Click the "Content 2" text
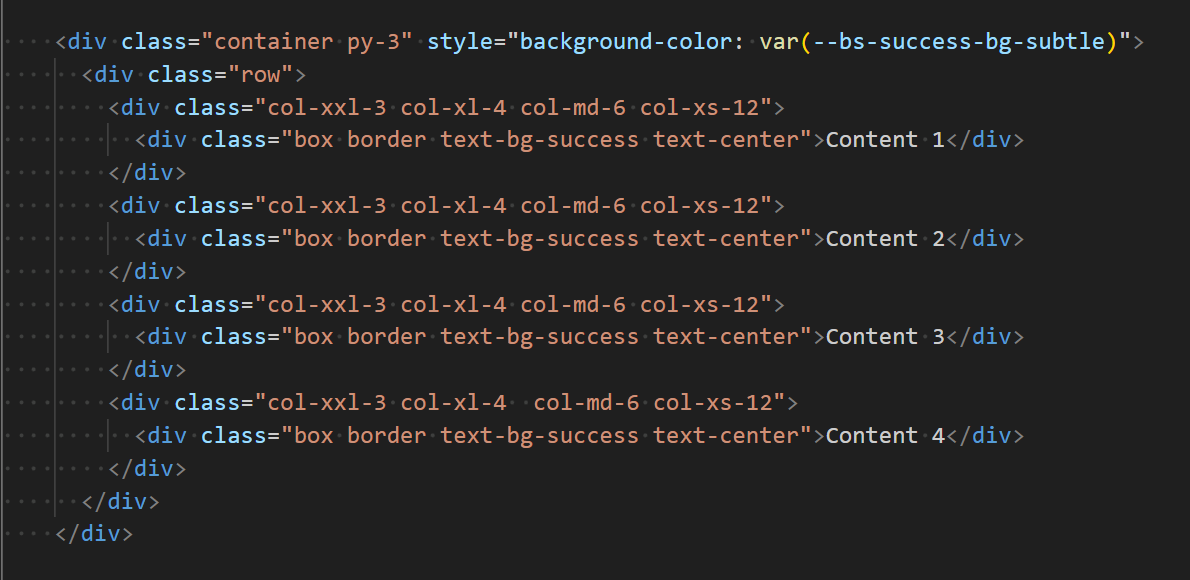The height and width of the screenshot is (580, 1190). [x=885, y=238]
